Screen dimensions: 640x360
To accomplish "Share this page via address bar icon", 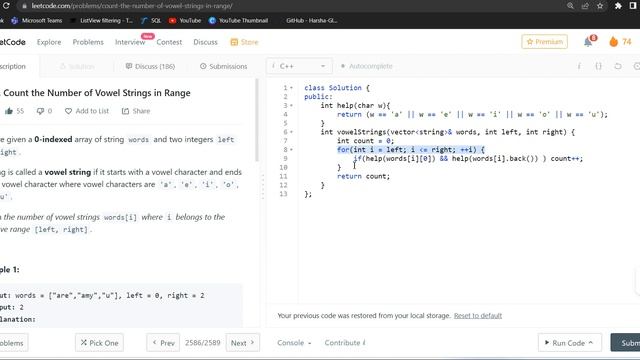I will pos(585,6).
